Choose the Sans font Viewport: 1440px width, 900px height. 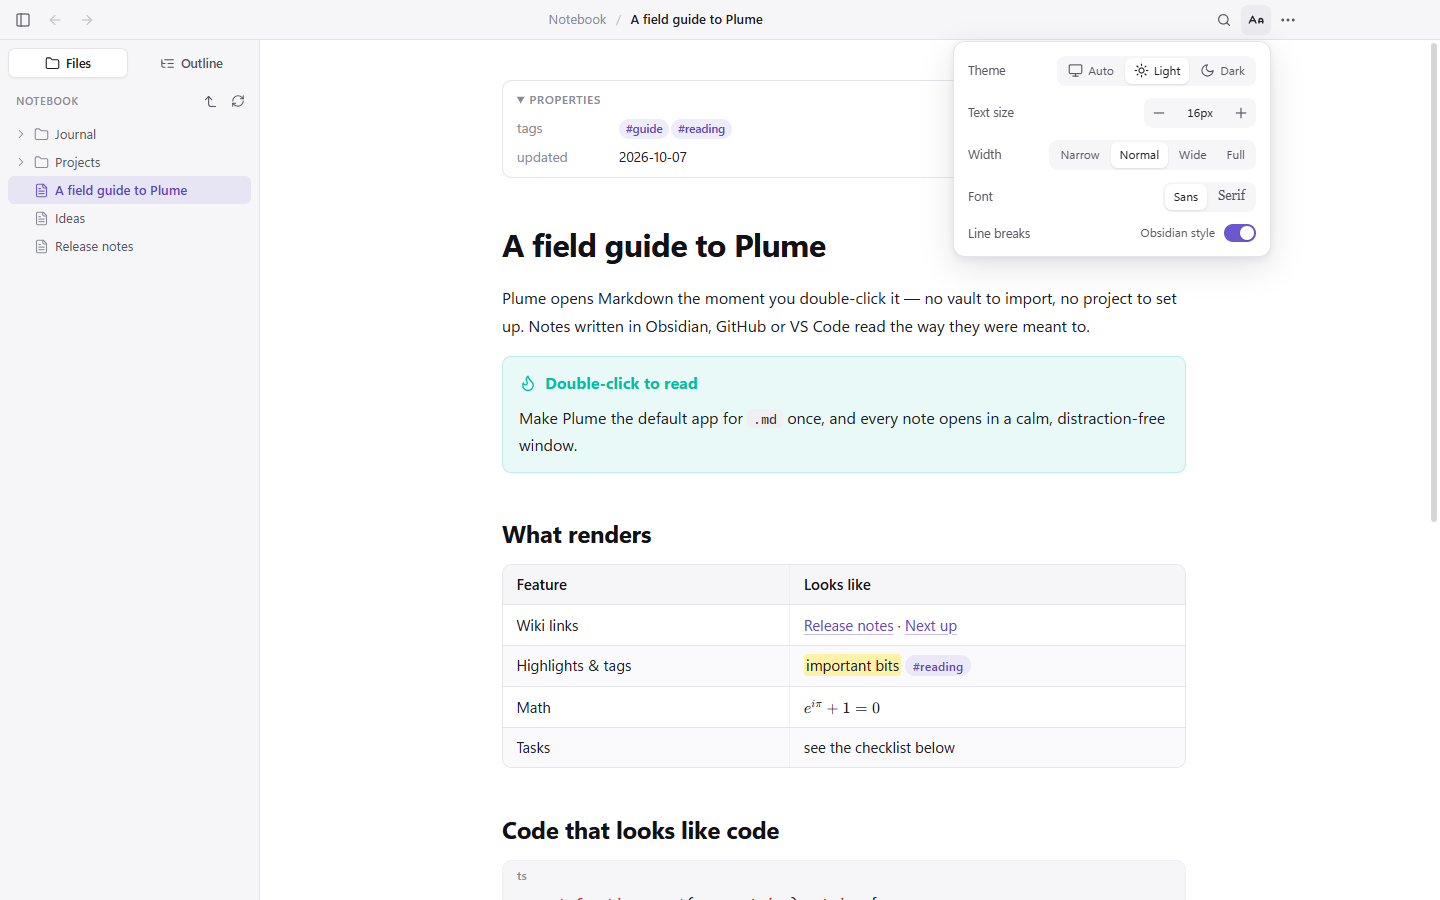[1186, 197]
